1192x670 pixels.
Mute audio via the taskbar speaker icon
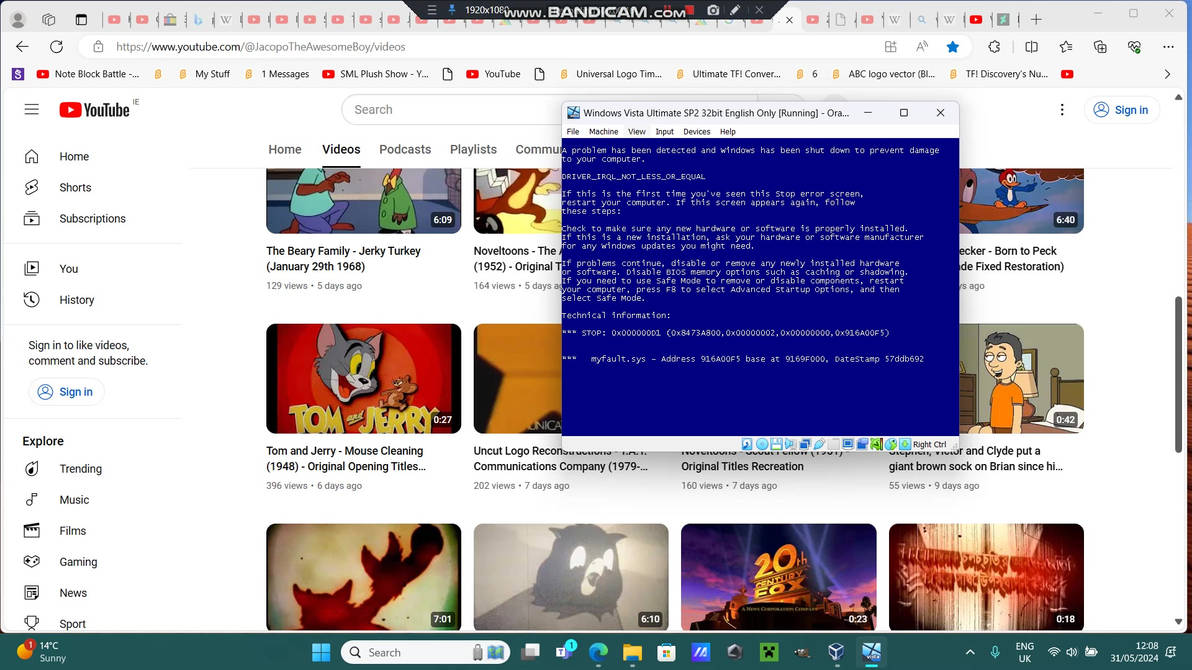(x=1071, y=652)
